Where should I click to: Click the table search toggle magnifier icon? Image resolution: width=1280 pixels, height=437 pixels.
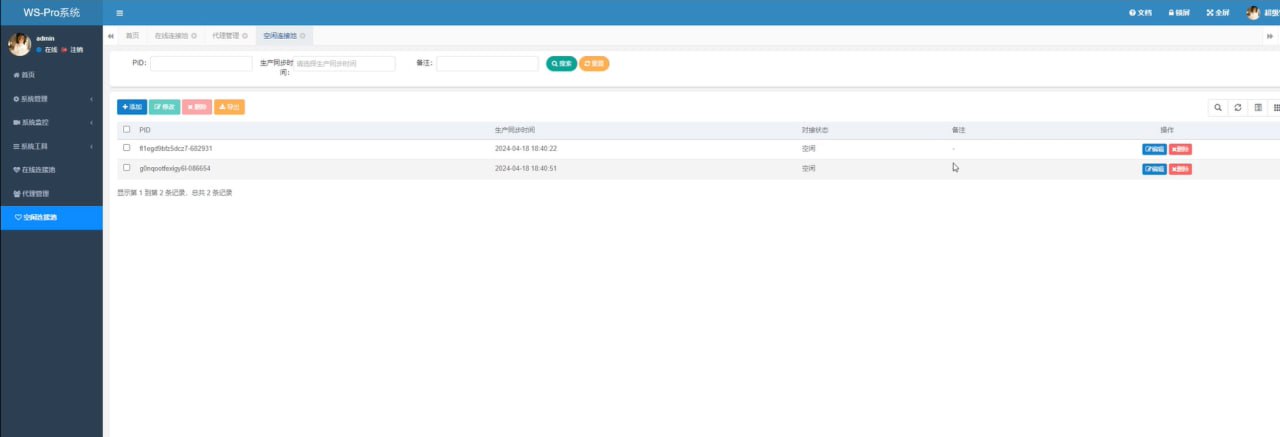coord(1217,107)
